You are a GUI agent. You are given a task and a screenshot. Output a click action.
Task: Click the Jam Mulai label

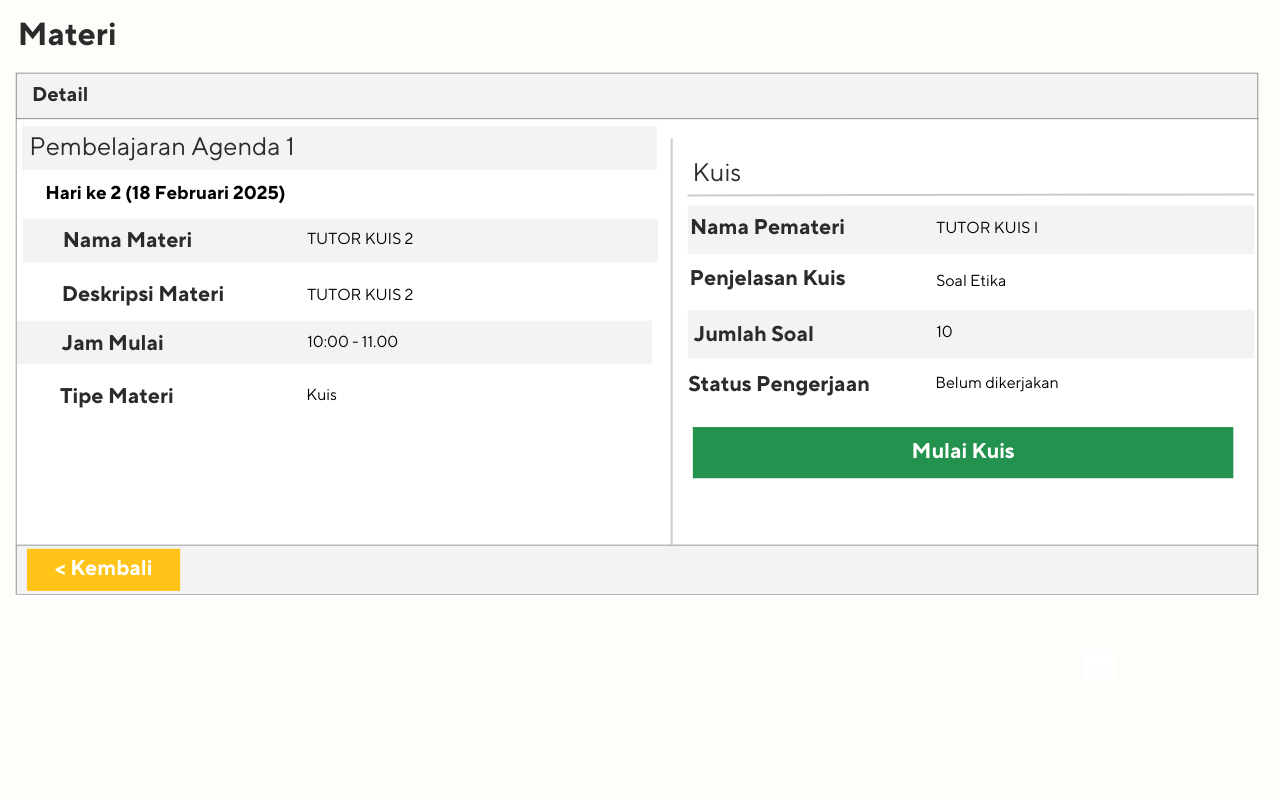[112, 343]
